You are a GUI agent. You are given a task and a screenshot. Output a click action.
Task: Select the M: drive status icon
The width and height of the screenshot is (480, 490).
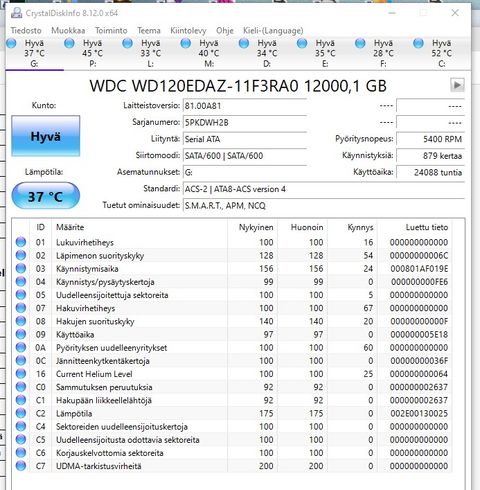tap(186, 43)
